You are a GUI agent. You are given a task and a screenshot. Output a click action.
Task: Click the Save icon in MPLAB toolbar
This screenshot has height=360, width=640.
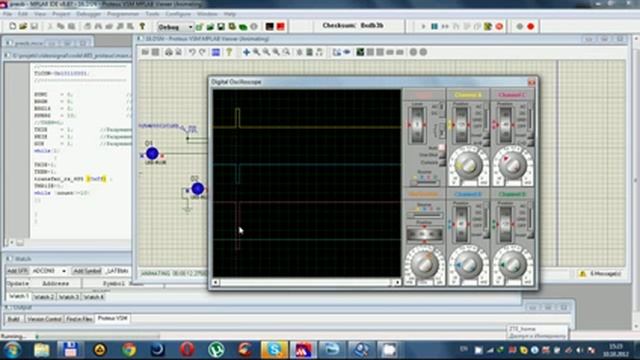(34, 26)
